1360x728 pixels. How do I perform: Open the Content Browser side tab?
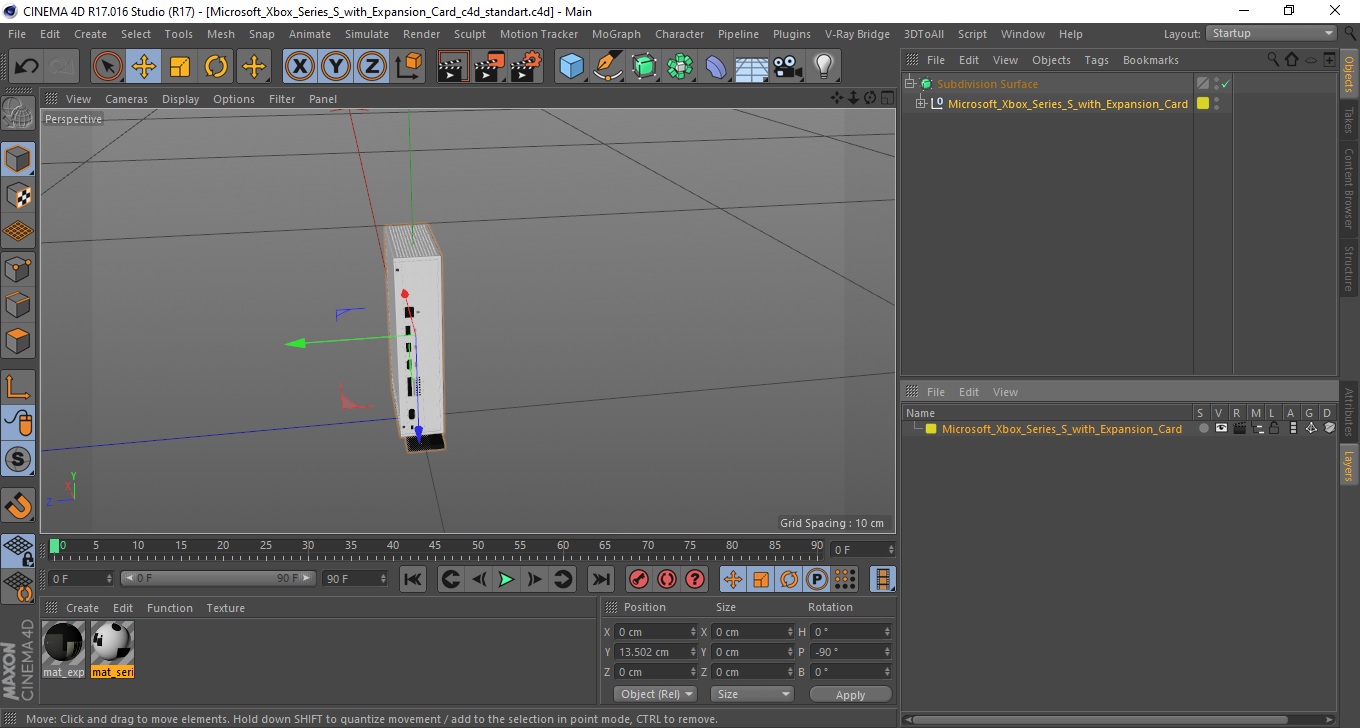coord(1349,188)
